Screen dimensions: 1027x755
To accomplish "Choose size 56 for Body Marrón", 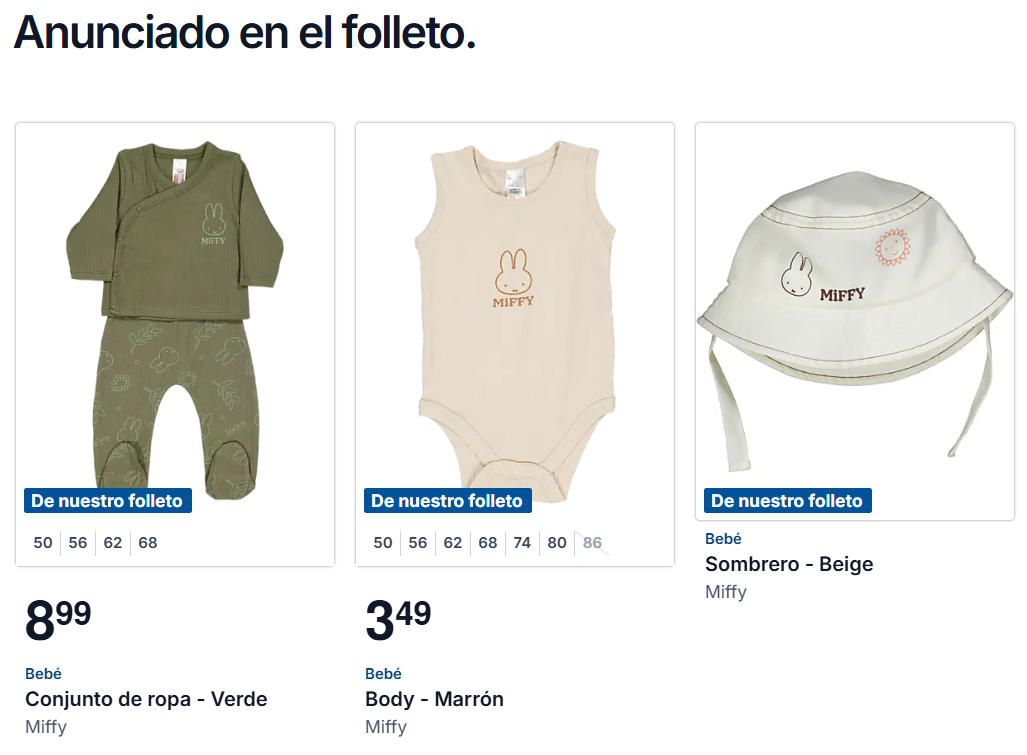I will (417, 543).
